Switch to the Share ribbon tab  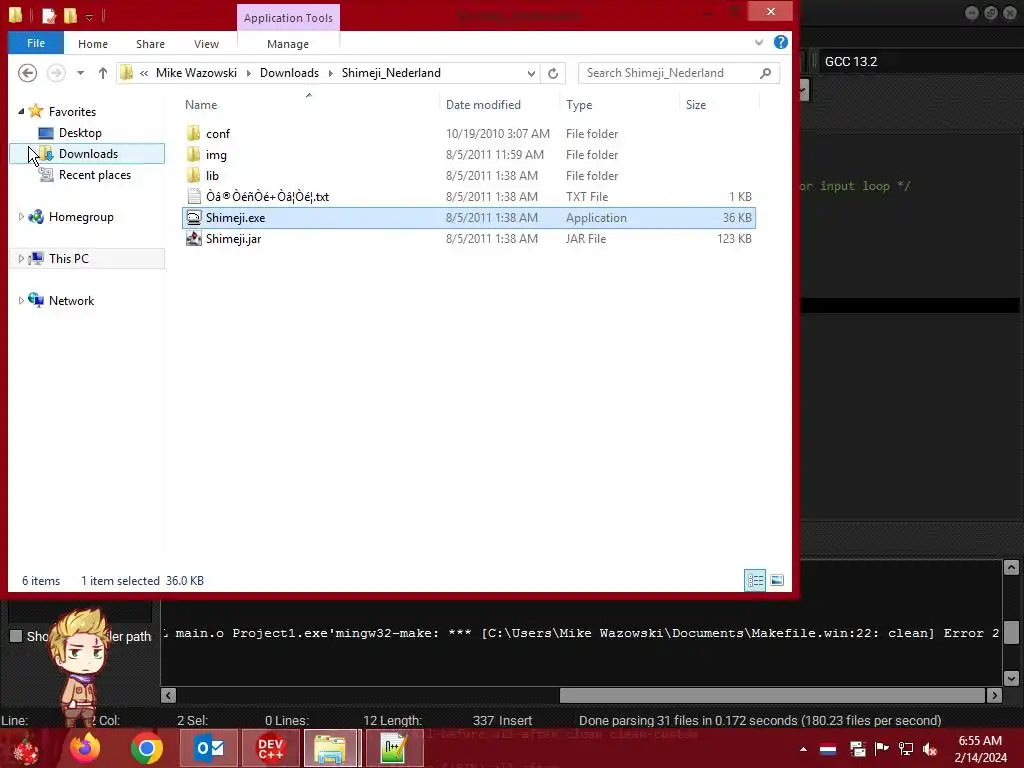[x=150, y=44]
